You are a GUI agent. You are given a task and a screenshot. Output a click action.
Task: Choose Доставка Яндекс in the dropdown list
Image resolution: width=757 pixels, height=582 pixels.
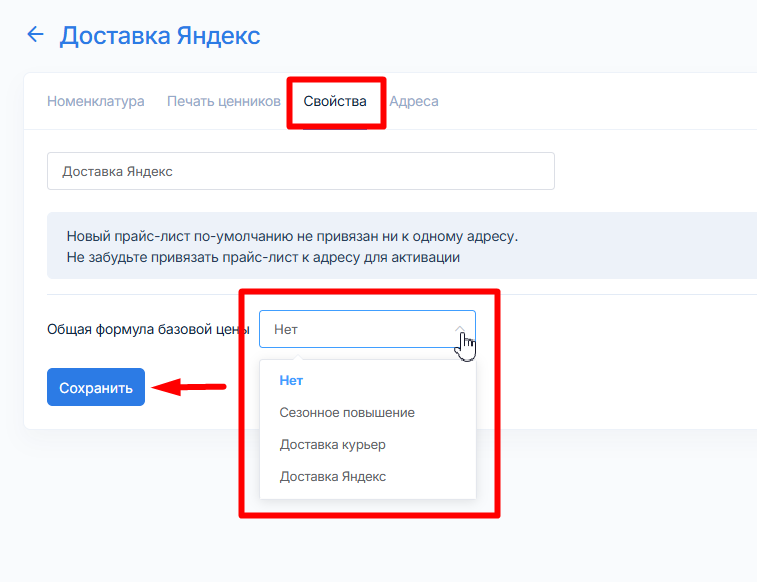(333, 477)
